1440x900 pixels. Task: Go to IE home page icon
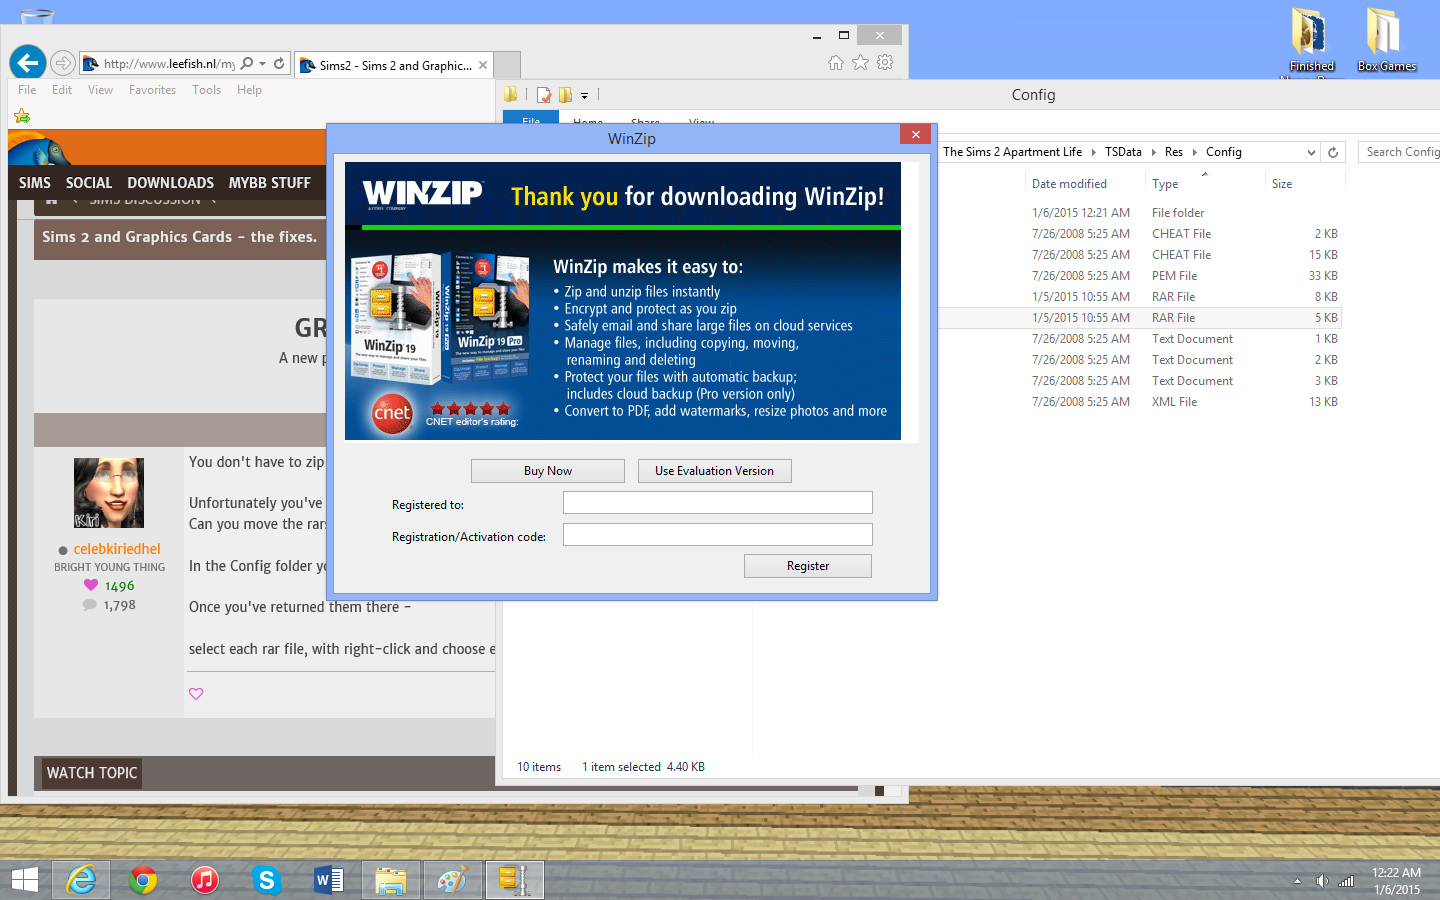[x=836, y=63]
